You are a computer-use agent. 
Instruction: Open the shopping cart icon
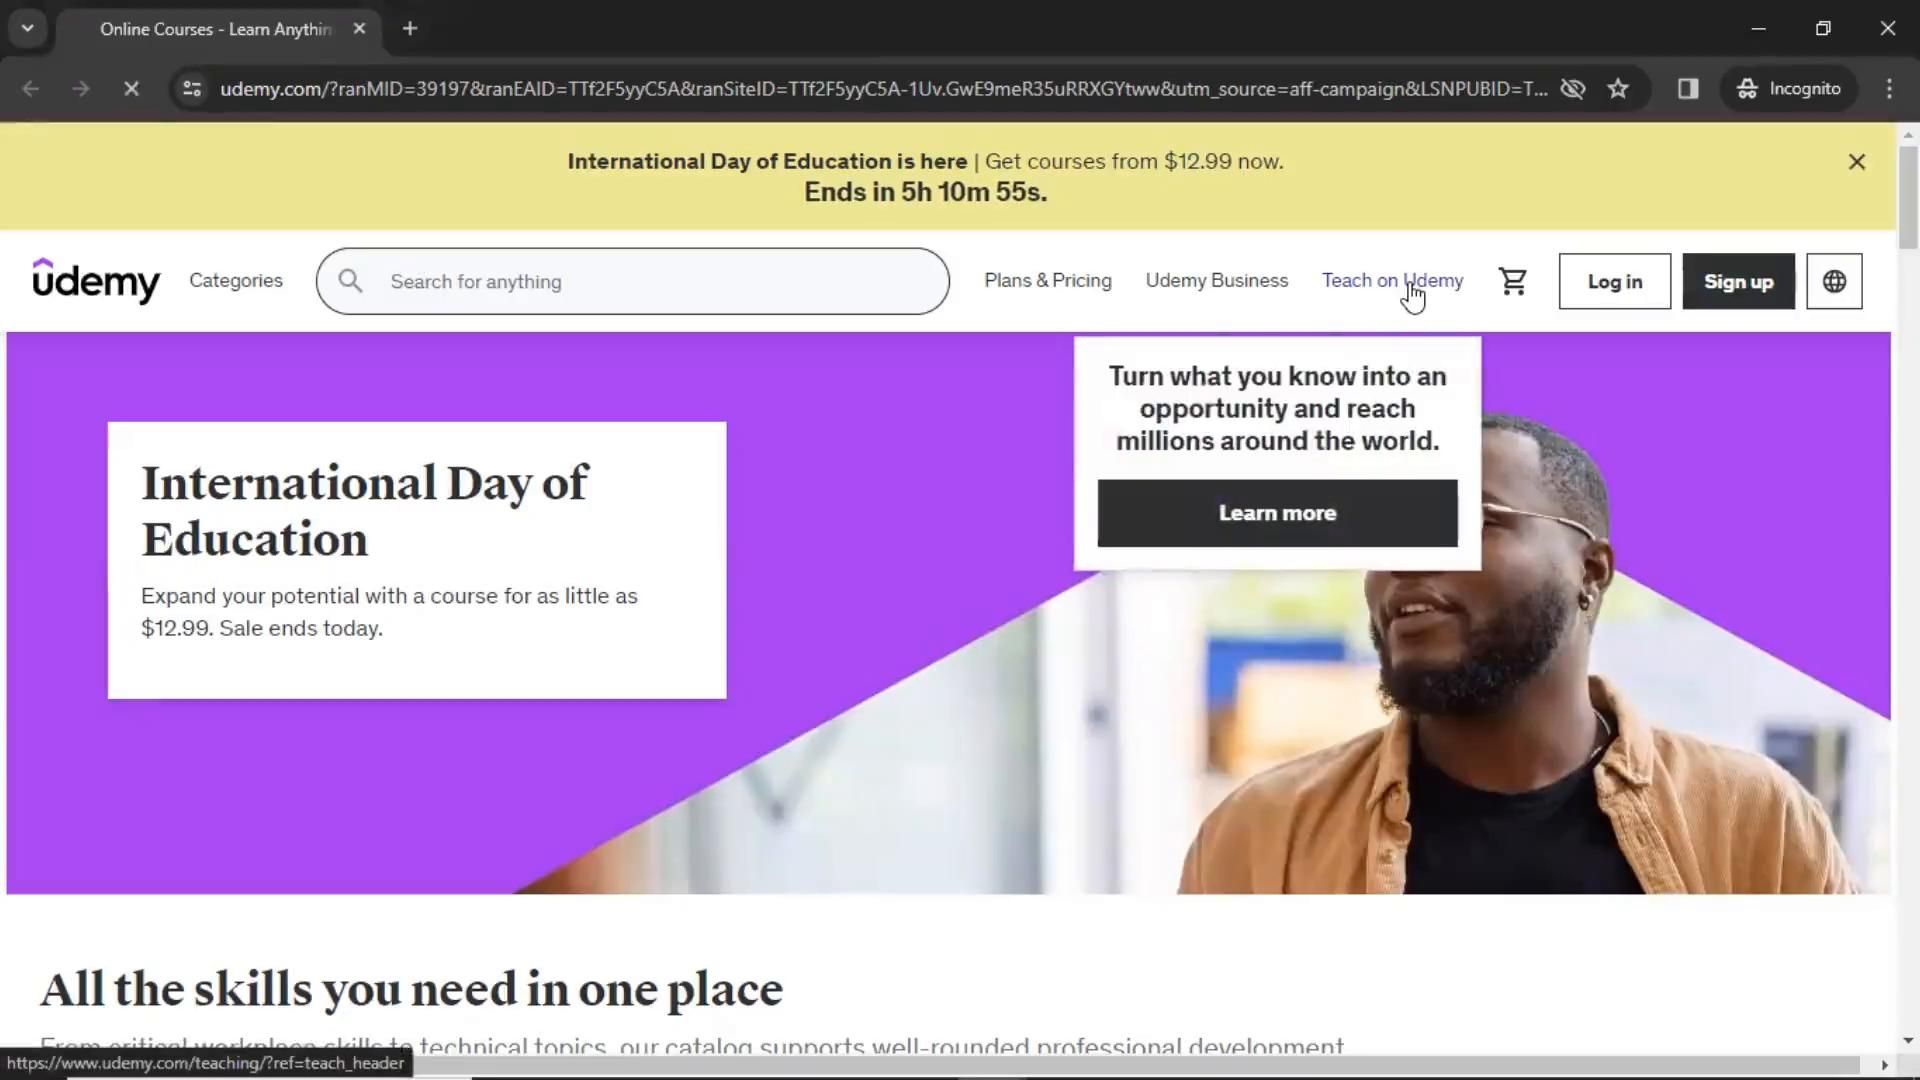(1515, 281)
